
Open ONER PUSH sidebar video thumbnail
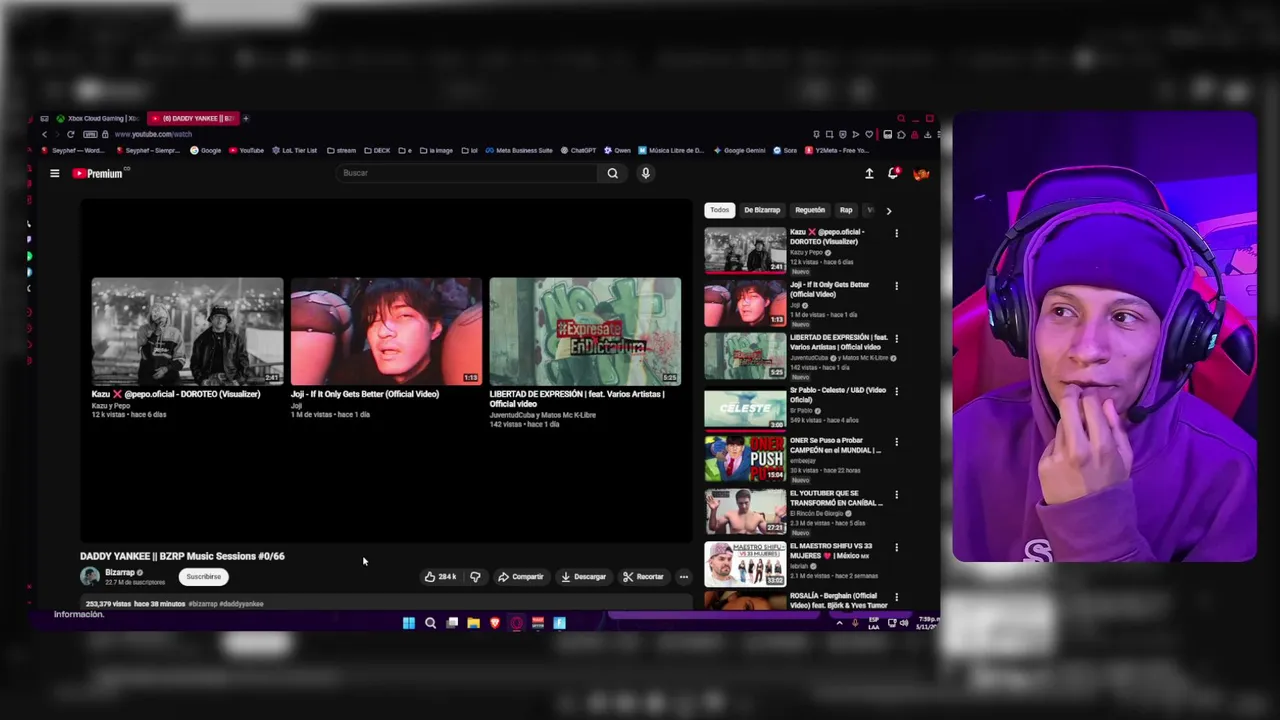(745, 460)
